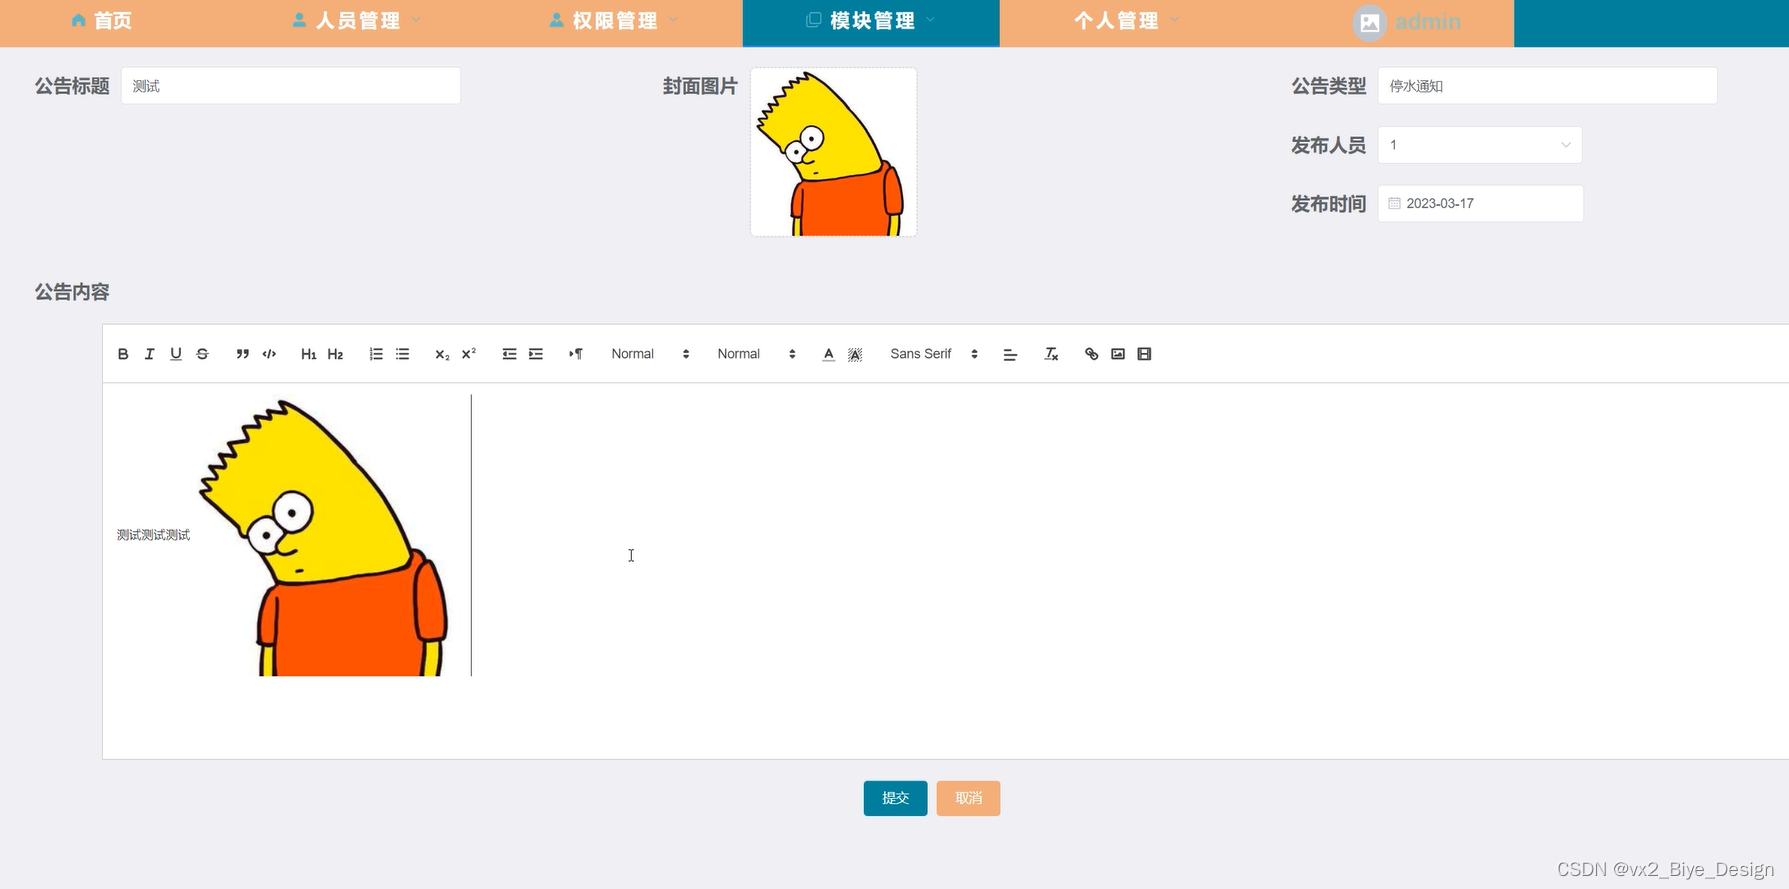Open the admin user menu

click(x=1427, y=22)
